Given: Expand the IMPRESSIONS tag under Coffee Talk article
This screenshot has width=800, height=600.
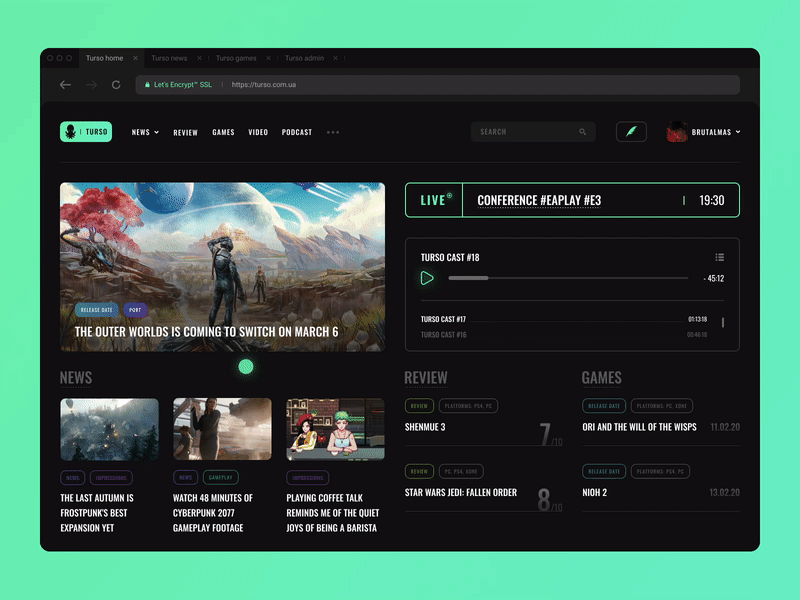Looking at the screenshot, I should [306, 477].
